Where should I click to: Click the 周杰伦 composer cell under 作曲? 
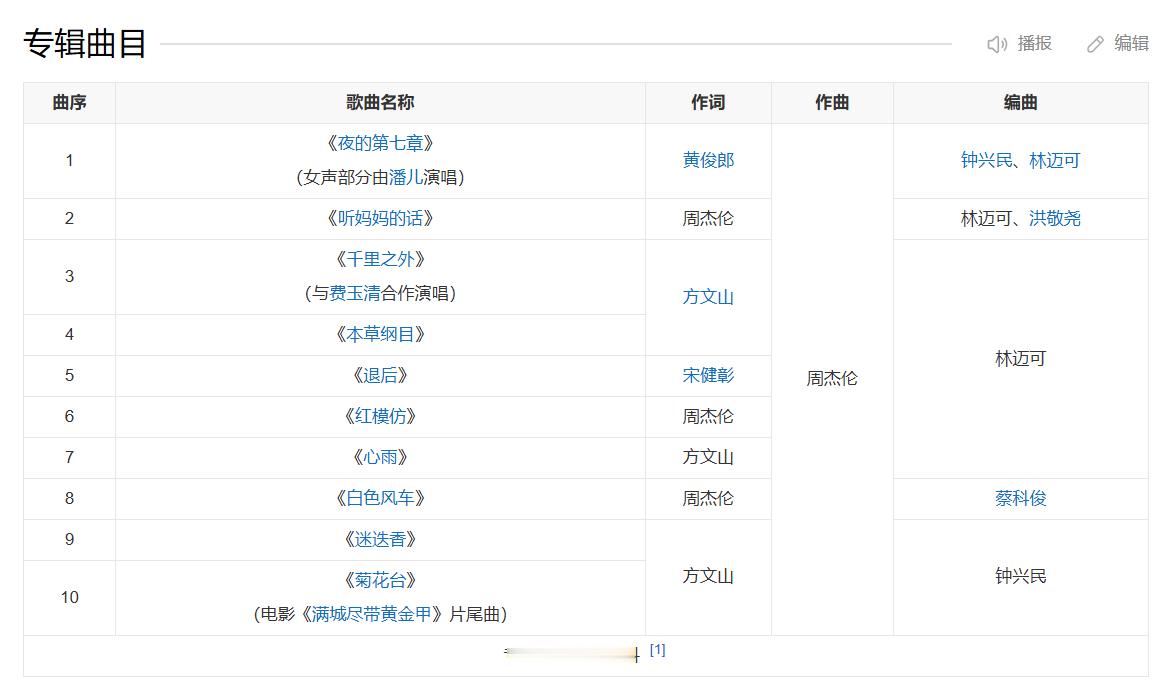click(832, 379)
